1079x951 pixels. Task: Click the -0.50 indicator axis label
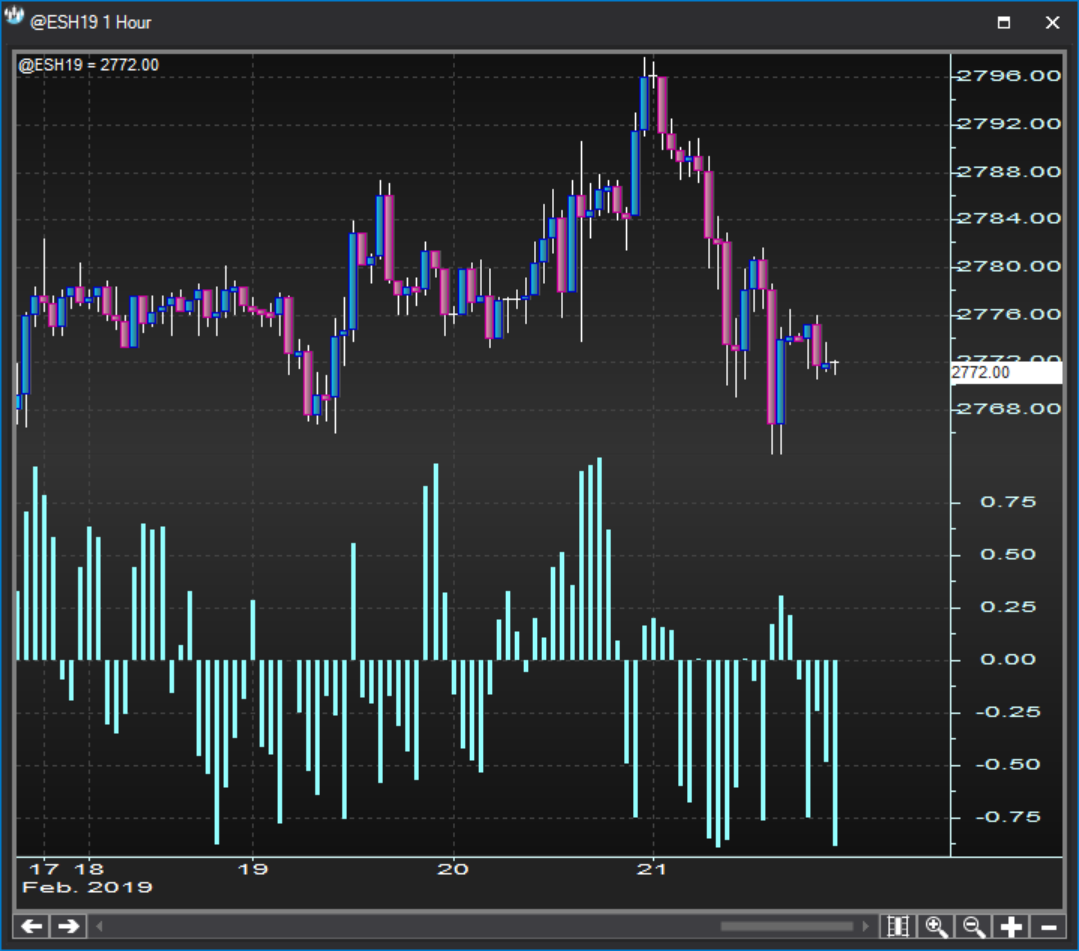(1008, 765)
